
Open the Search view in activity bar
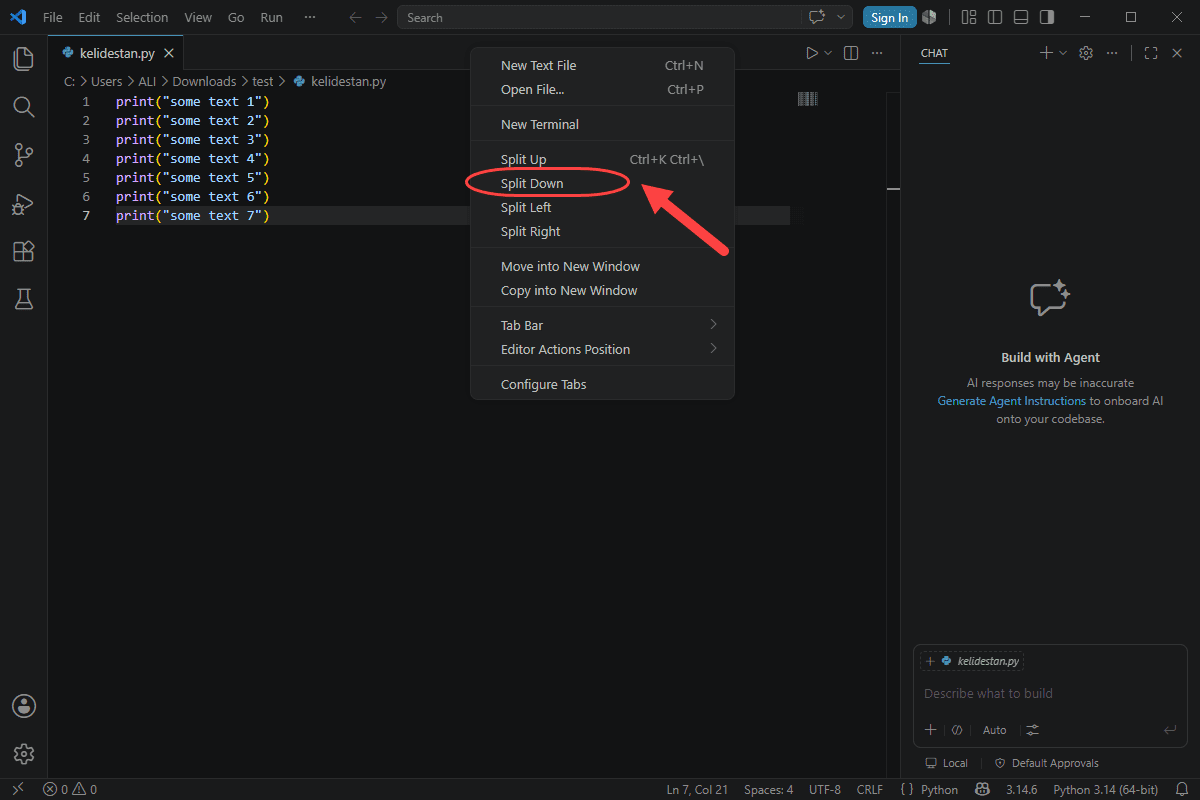point(23,106)
